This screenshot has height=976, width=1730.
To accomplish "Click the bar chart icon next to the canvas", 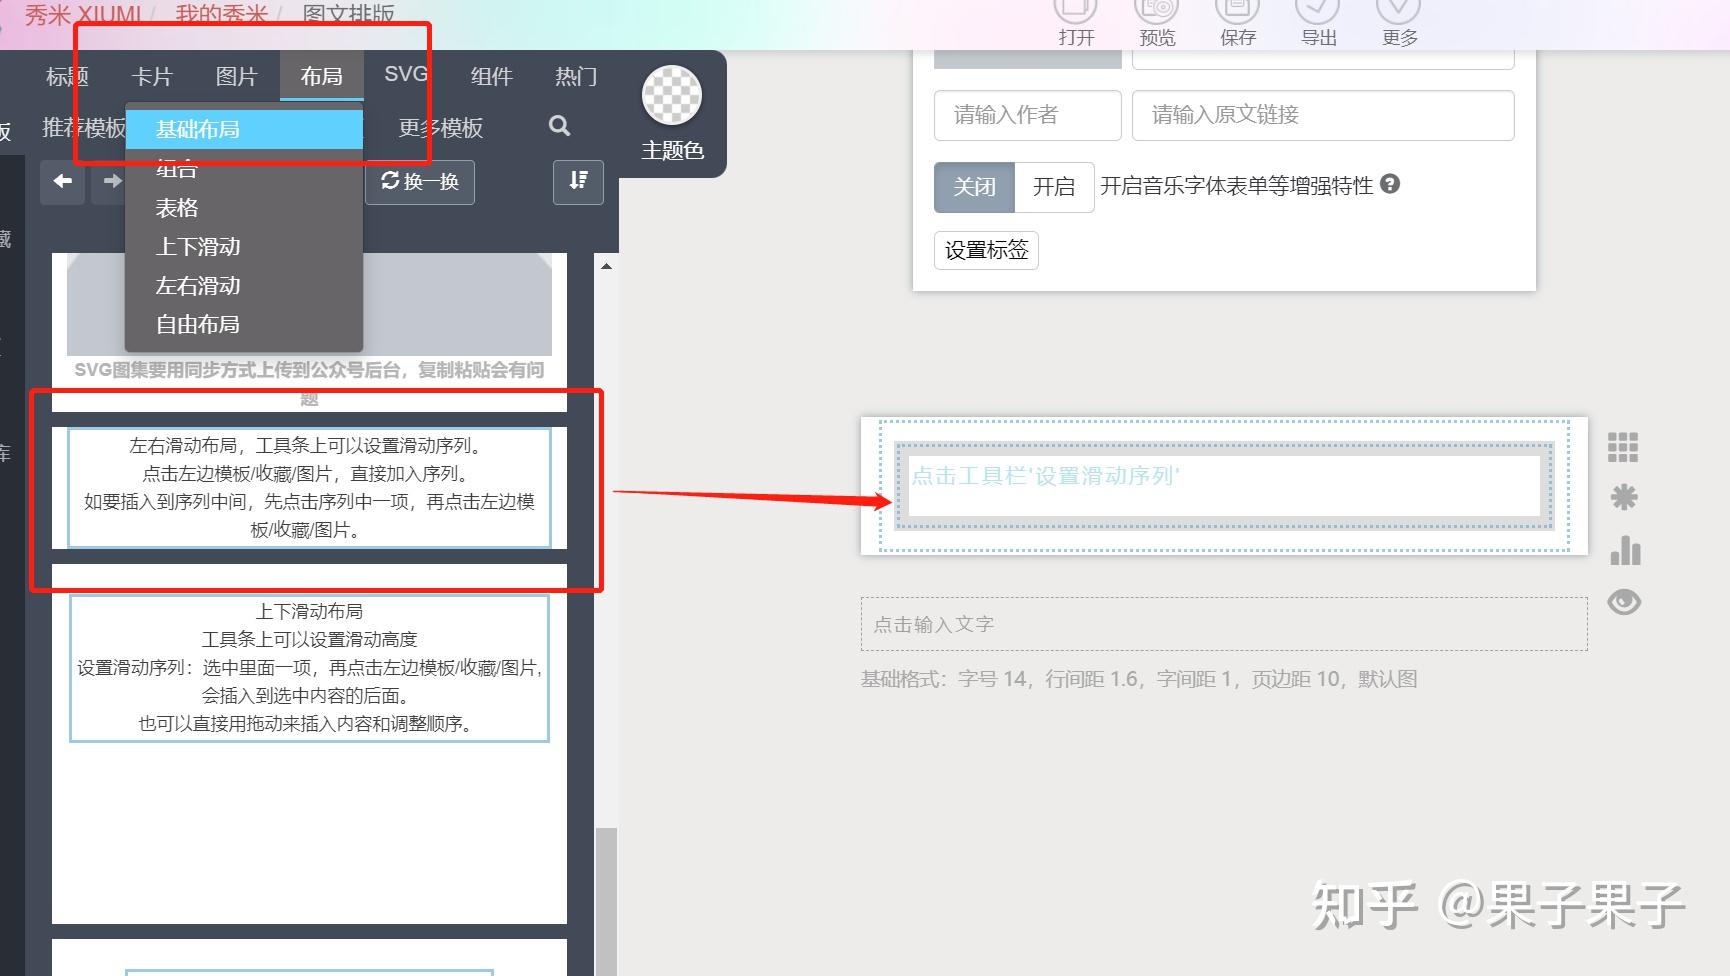I will point(1624,551).
